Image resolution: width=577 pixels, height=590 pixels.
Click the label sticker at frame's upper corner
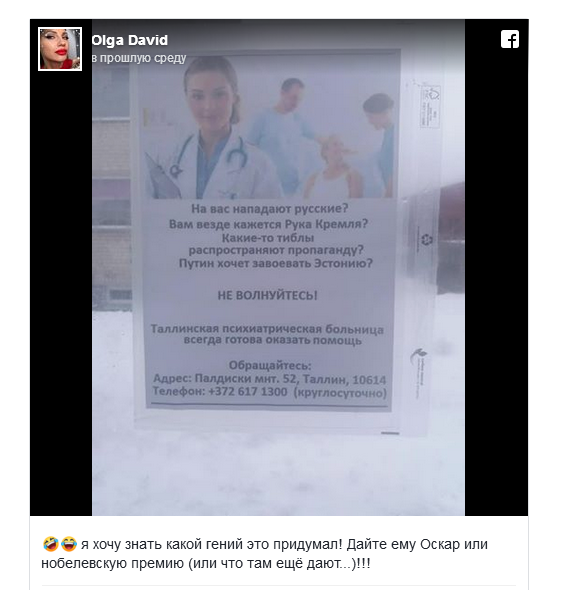pos(430,106)
